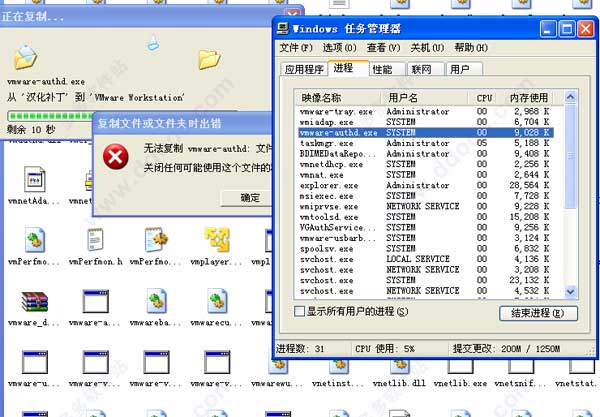Click 提交更改: 200M / 1250M status entry
The width and height of the screenshot is (600, 417).
click(506, 349)
